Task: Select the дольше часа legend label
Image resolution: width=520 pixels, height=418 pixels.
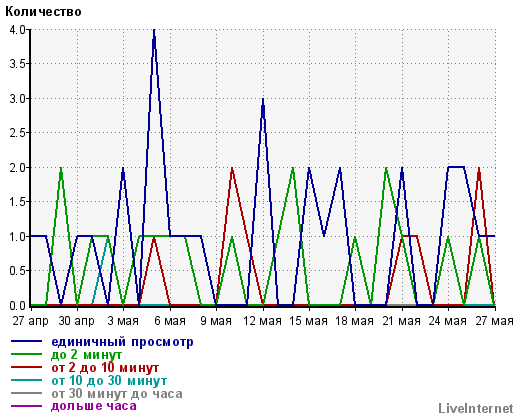Action: coord(94,406)
